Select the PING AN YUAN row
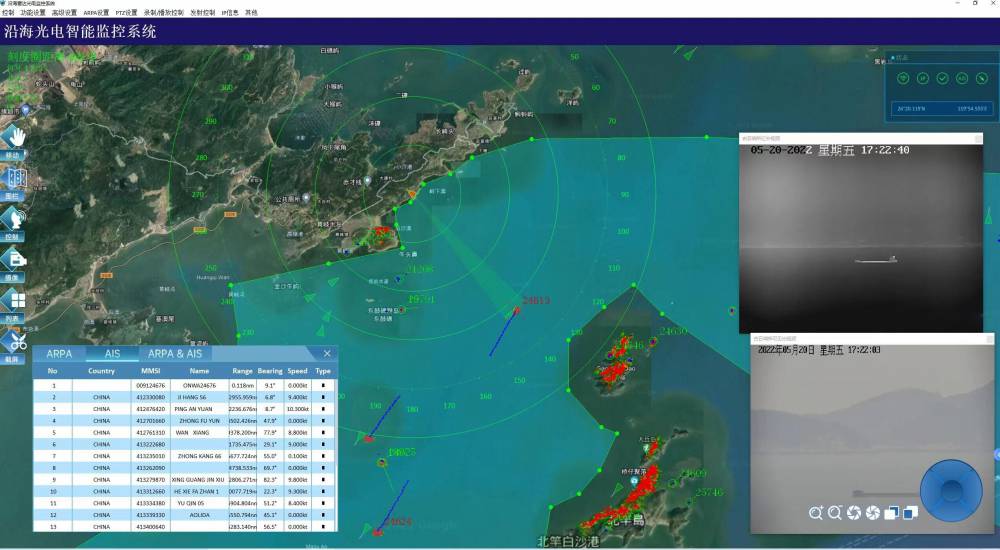Screen dimensions: 1000x550 pos(185,409)
